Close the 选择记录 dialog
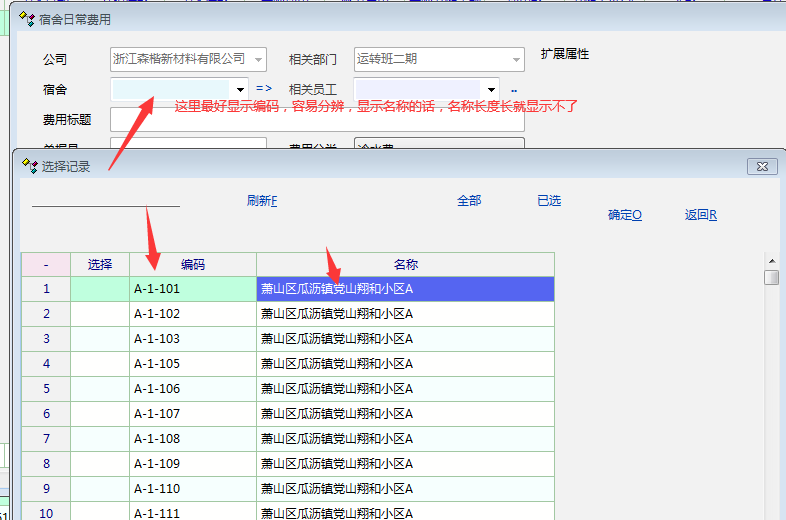 coord(761,166)
